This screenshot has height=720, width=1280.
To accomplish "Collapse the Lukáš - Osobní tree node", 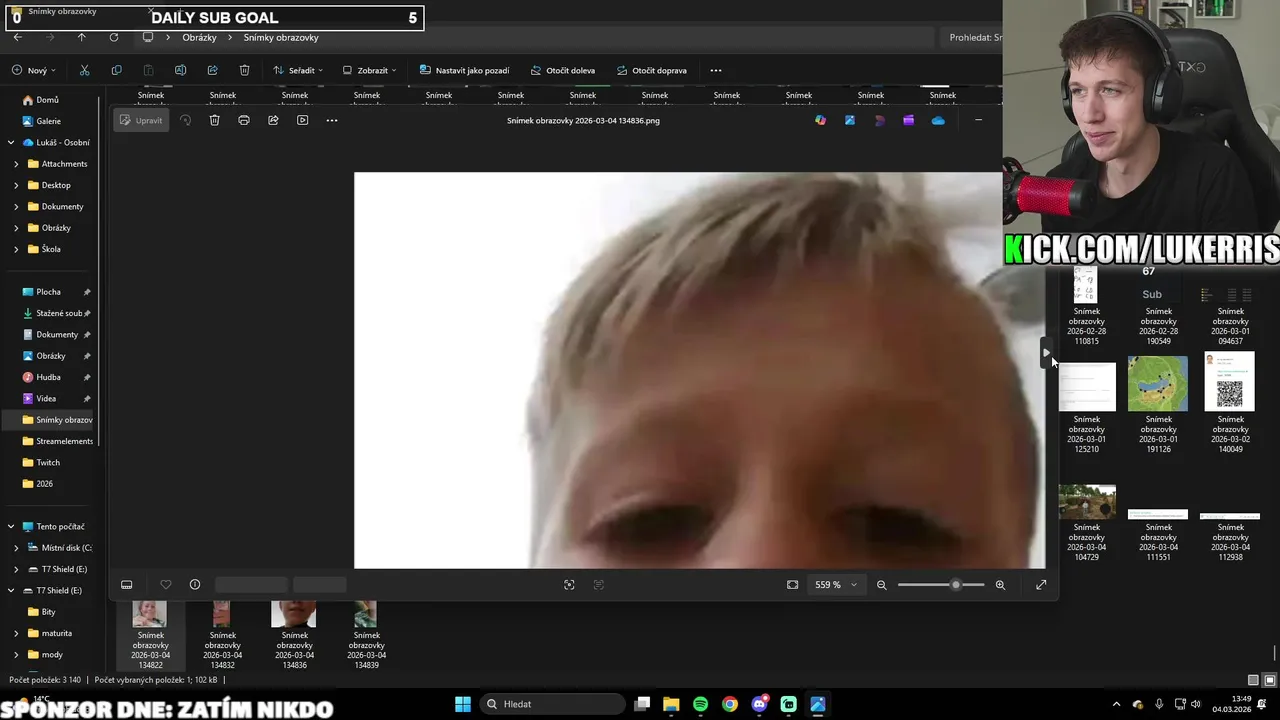I will pos(11,142).
